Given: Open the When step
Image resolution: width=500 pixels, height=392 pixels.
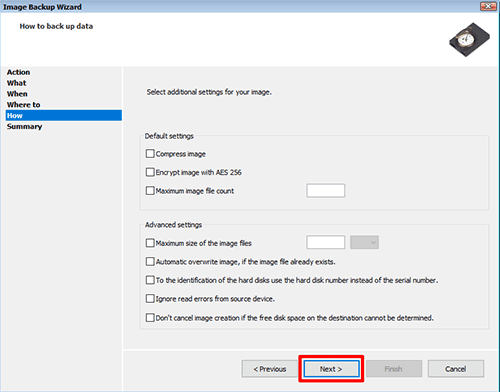Looking at the screenshot, I should click(17, 94).
